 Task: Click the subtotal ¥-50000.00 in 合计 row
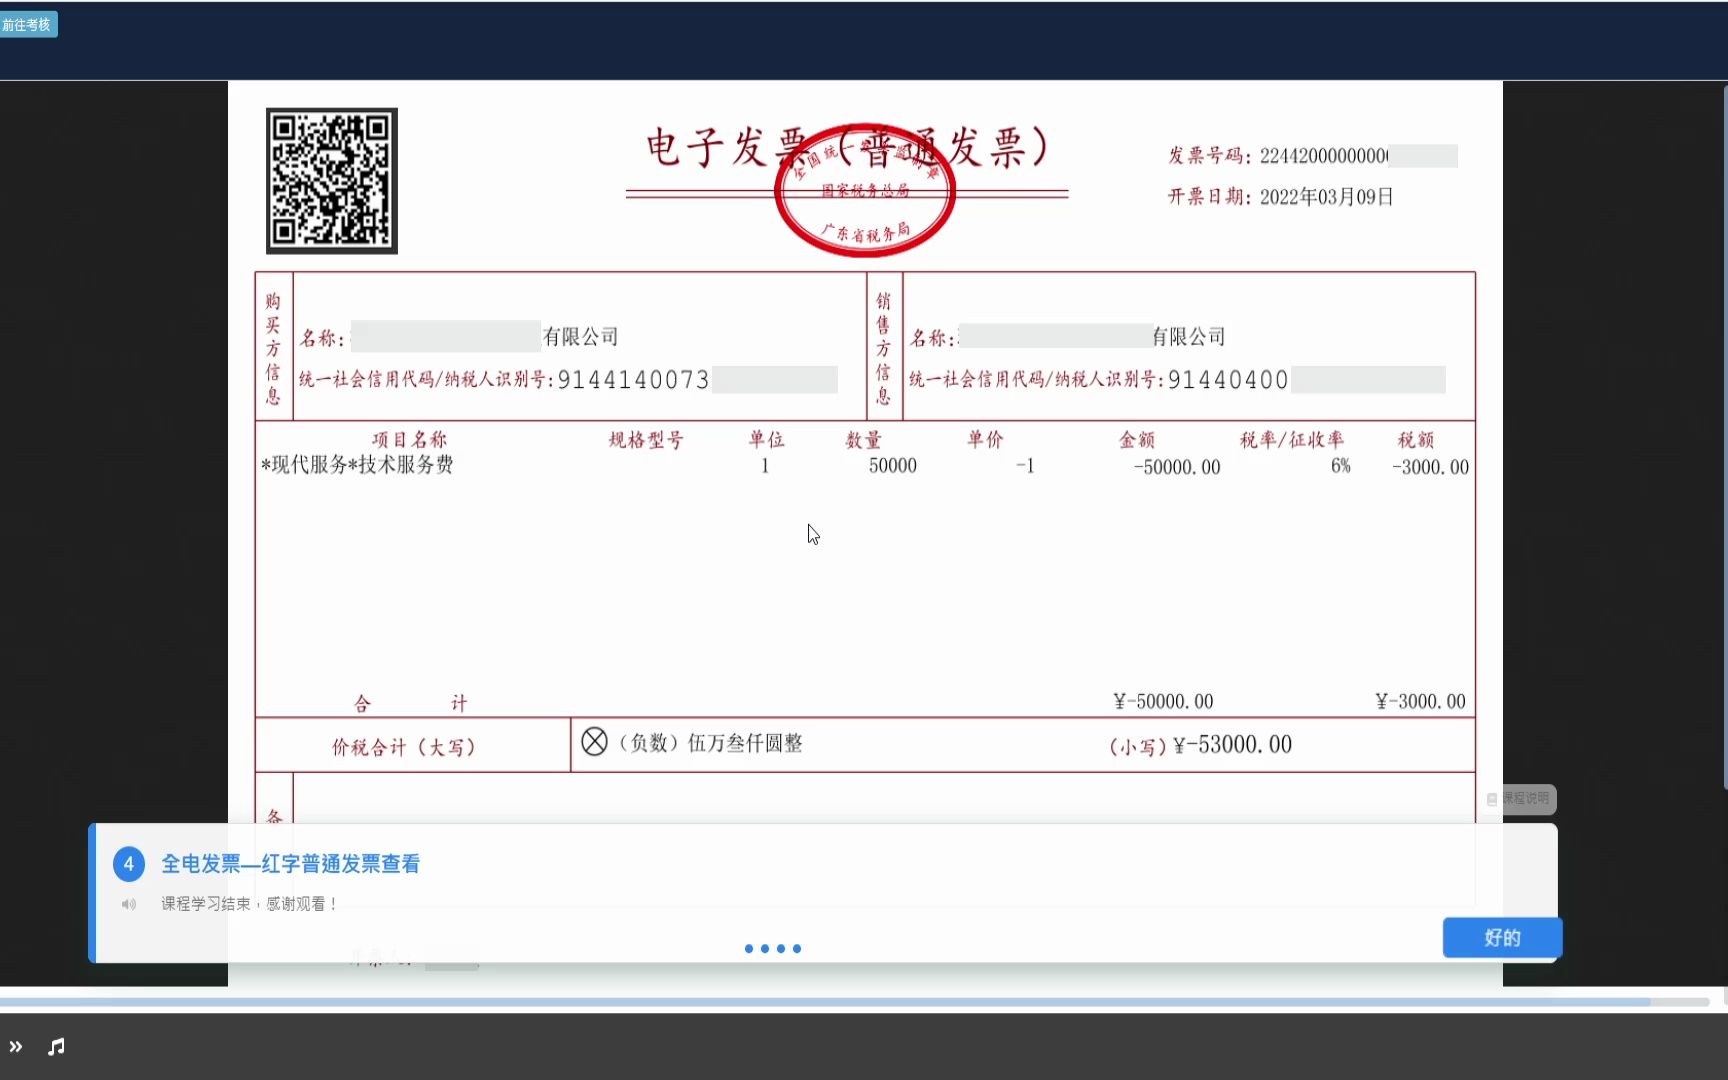[1163, 702]
